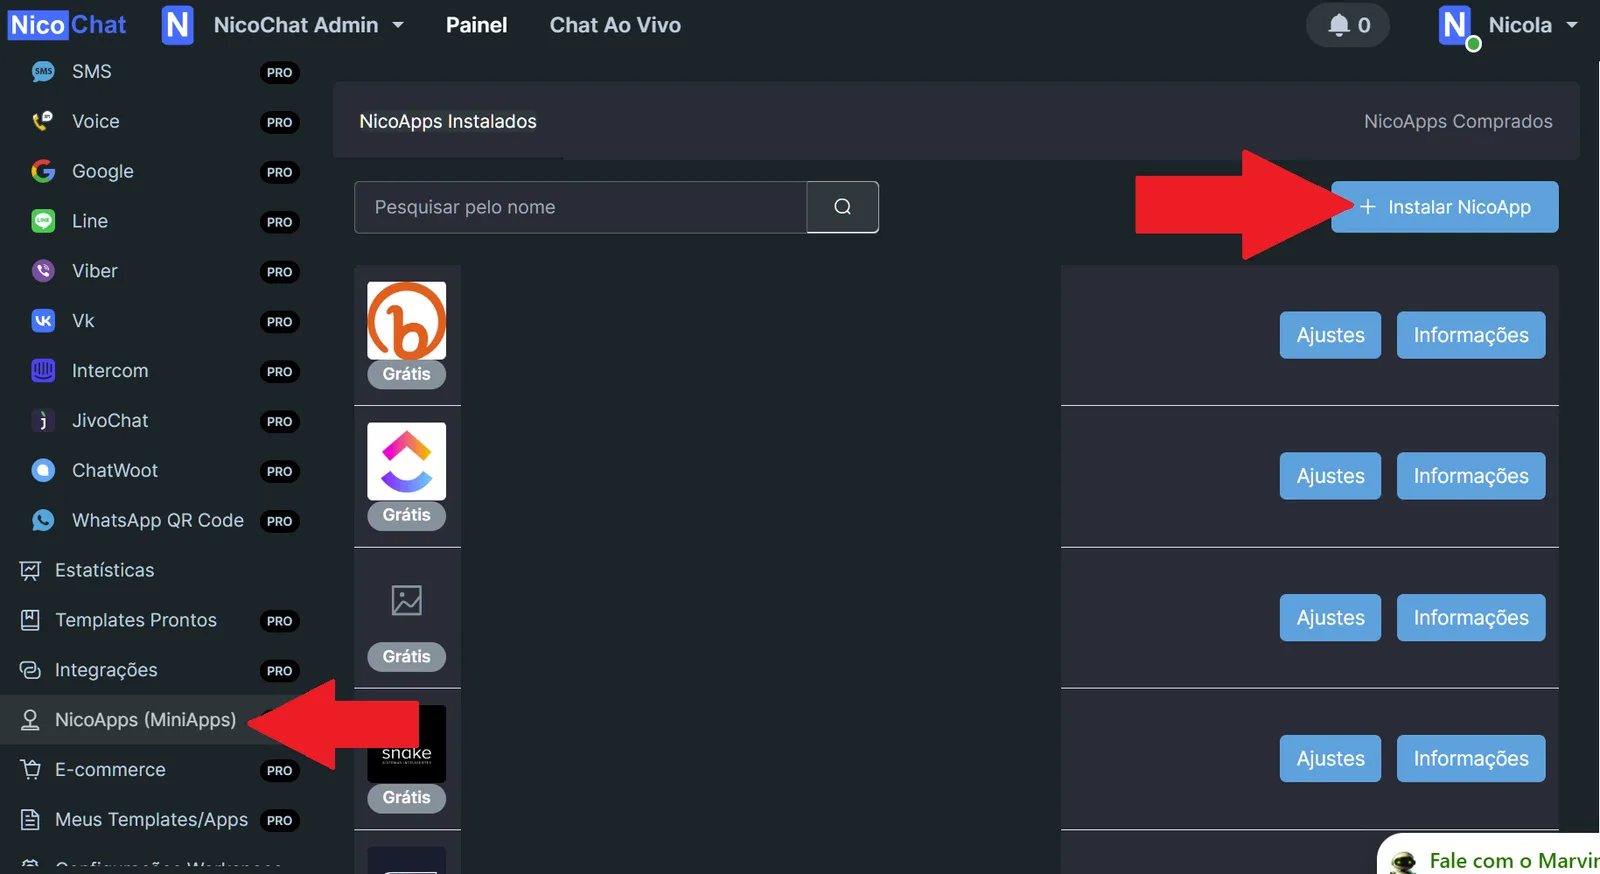This screenshot has height=874, width=1600.
Task: Click Ajustes for the ClickUp app
Action: tap(1331, 476)
